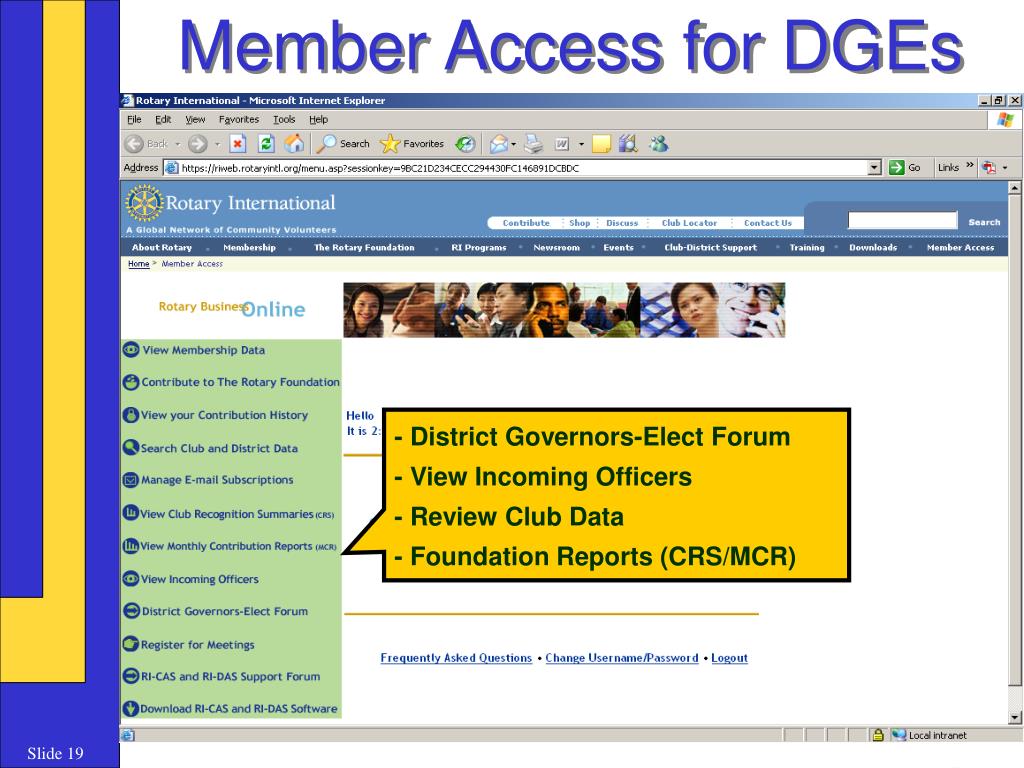Open the Forward button dropdown arrow
Screen dimensions: 1024x768
click(217, 144)
